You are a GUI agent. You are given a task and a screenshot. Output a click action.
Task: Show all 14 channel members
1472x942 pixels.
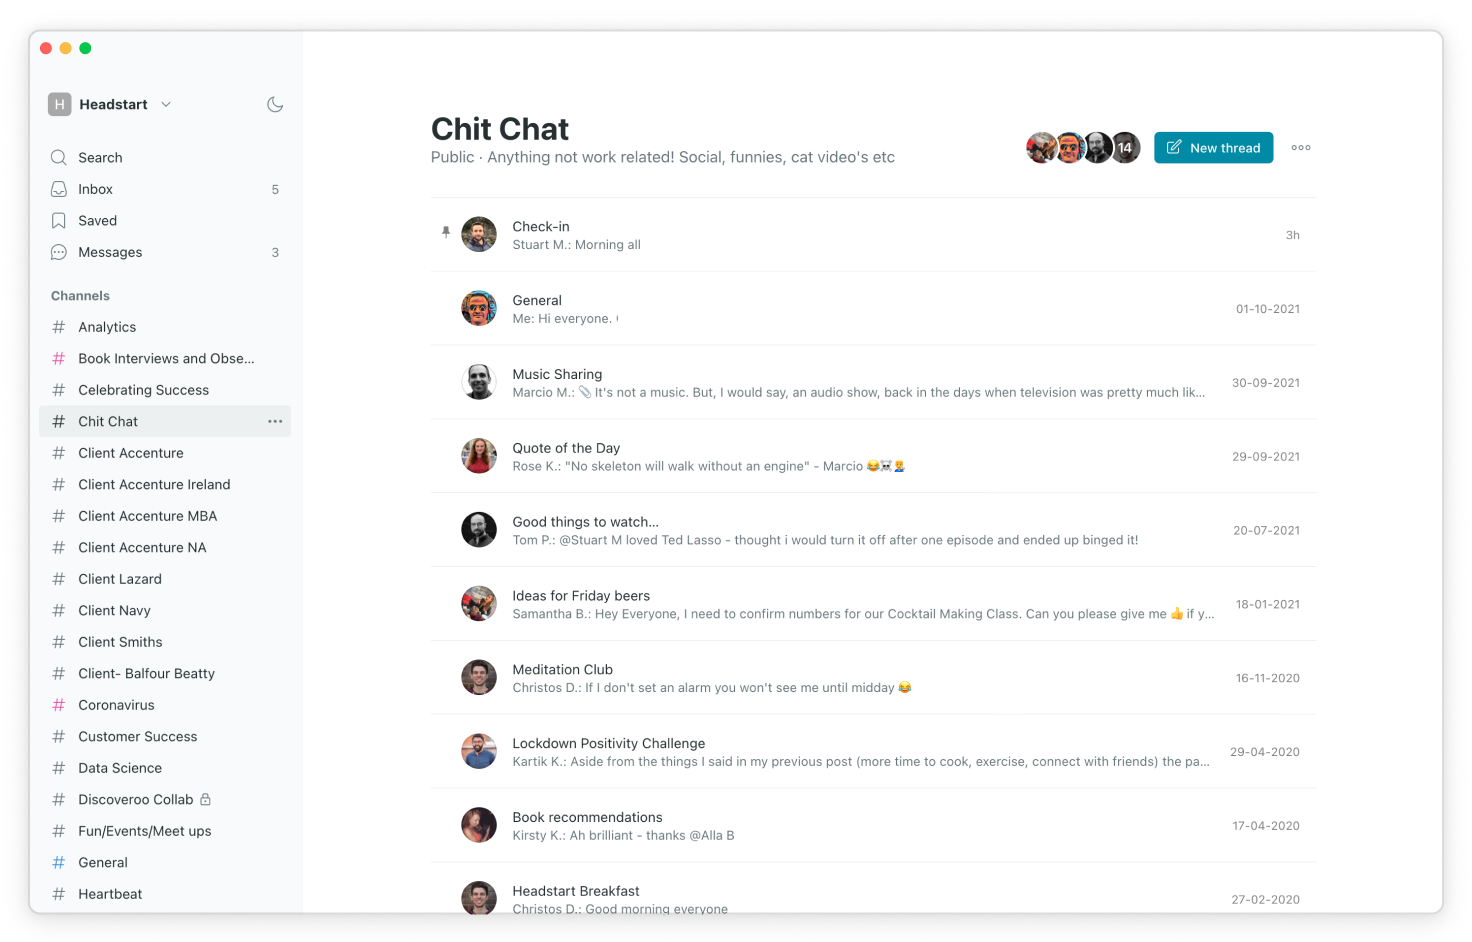(x=1126, y=147)
